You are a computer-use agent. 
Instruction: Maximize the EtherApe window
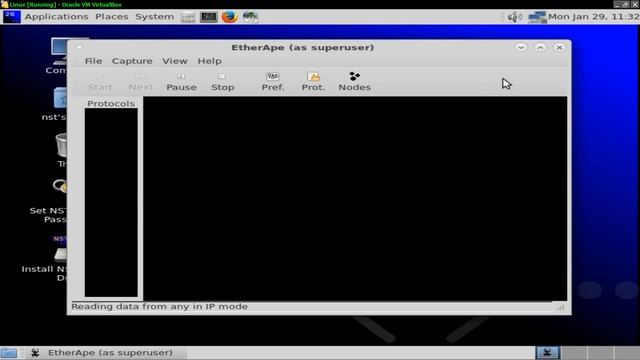click(540, 47)
